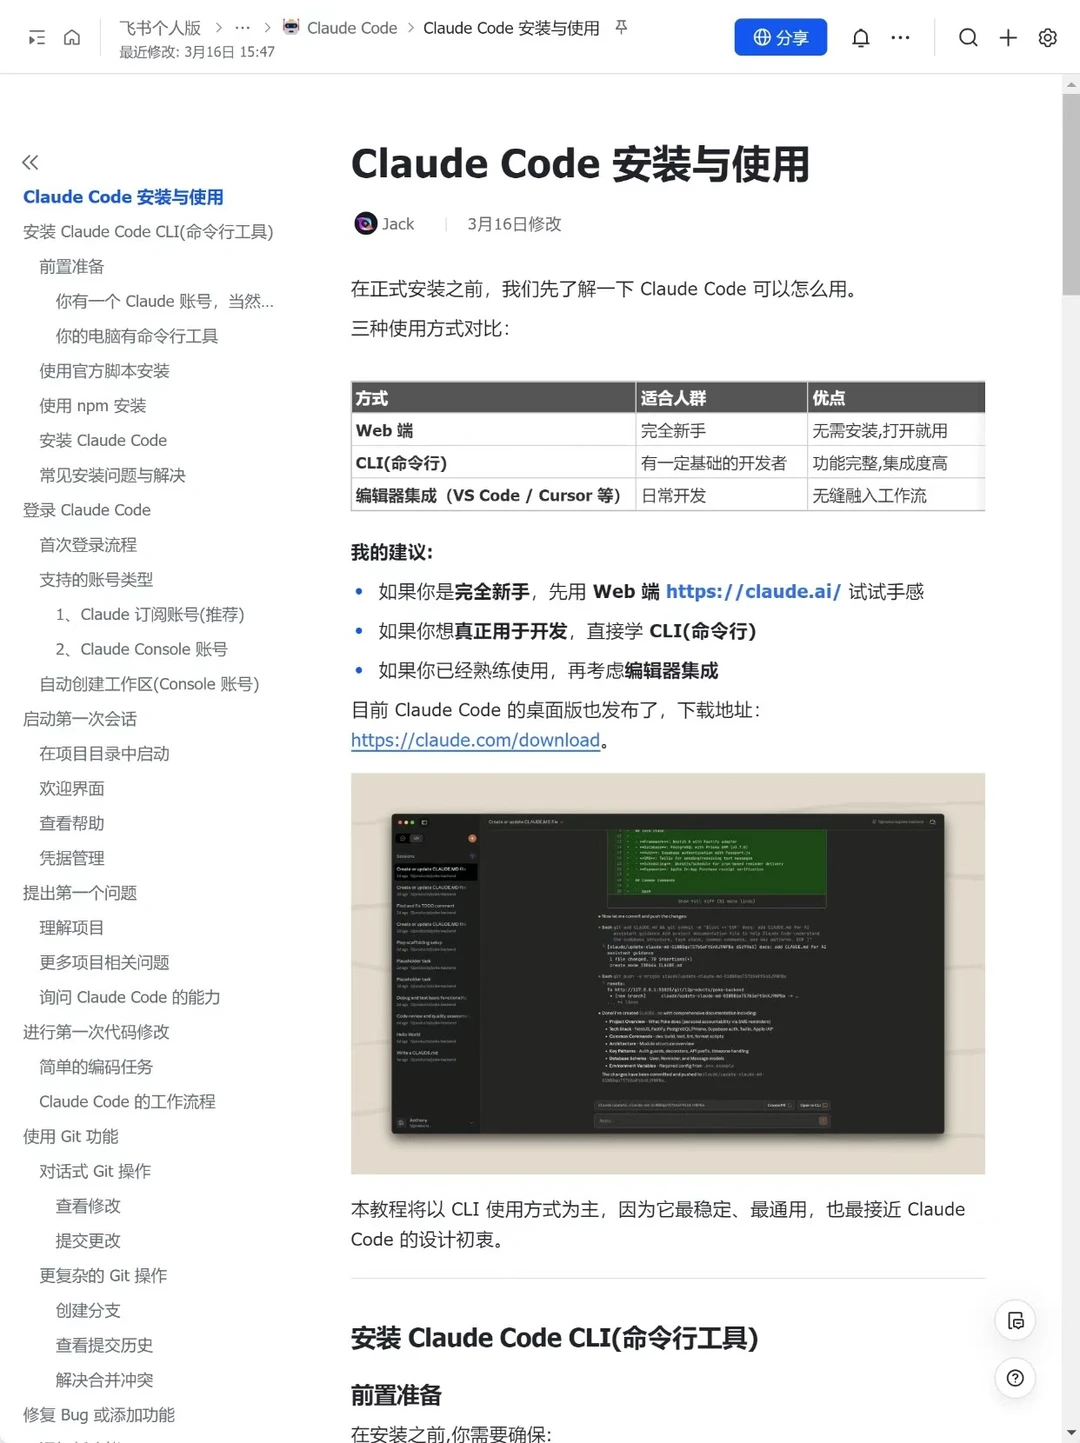Select 你的电脑有命令行工具 outline entry

136,336
